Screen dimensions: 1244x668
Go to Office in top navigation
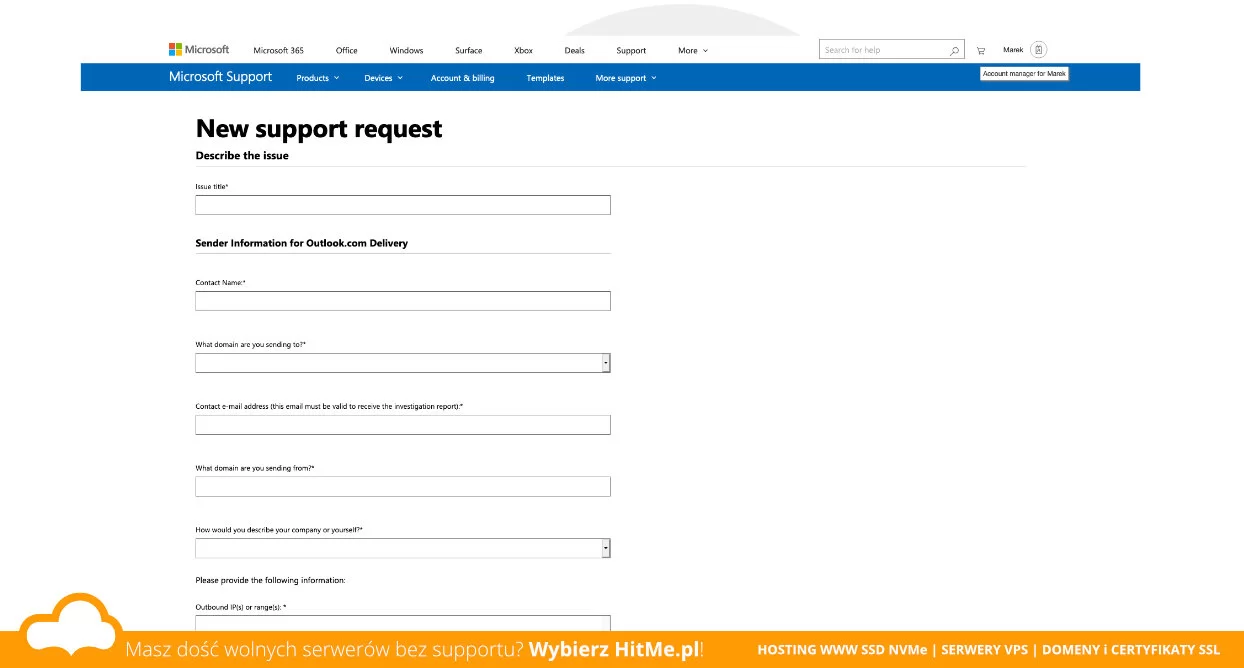(347, 50)
